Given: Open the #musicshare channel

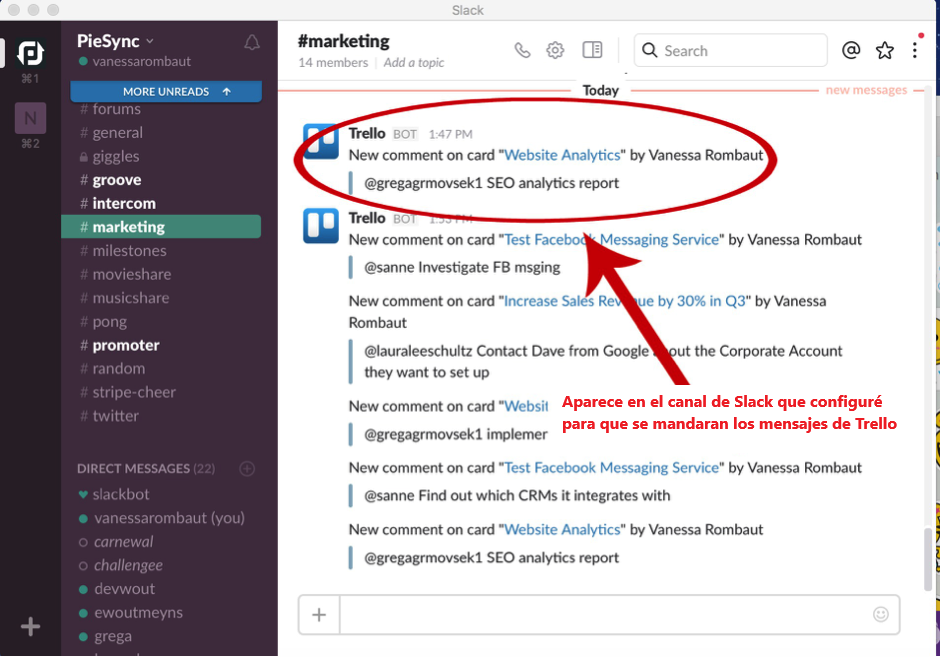Looking at the screenshot, I should coord(124,298).
